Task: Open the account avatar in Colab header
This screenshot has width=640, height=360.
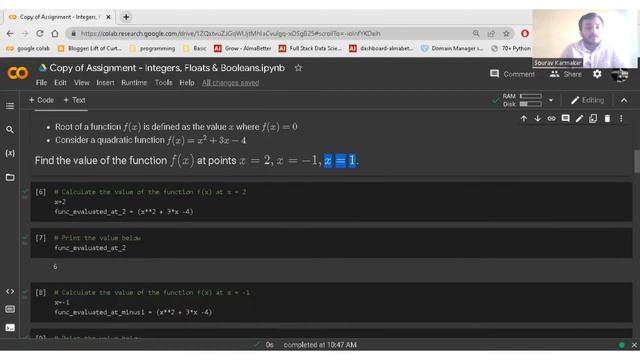Action: click(x=620, y=75)
